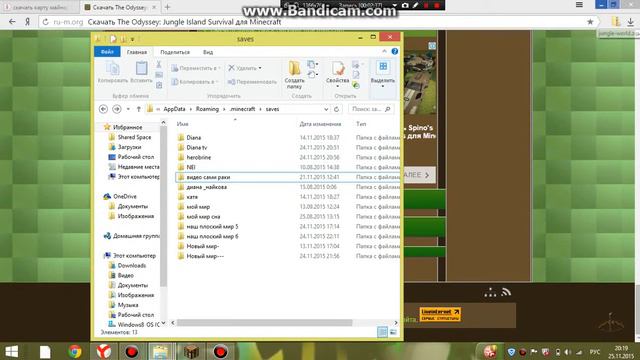The height and width of the screenshot is (360, 640).
Task: Click the Удалить delete button
Action: 244,68
